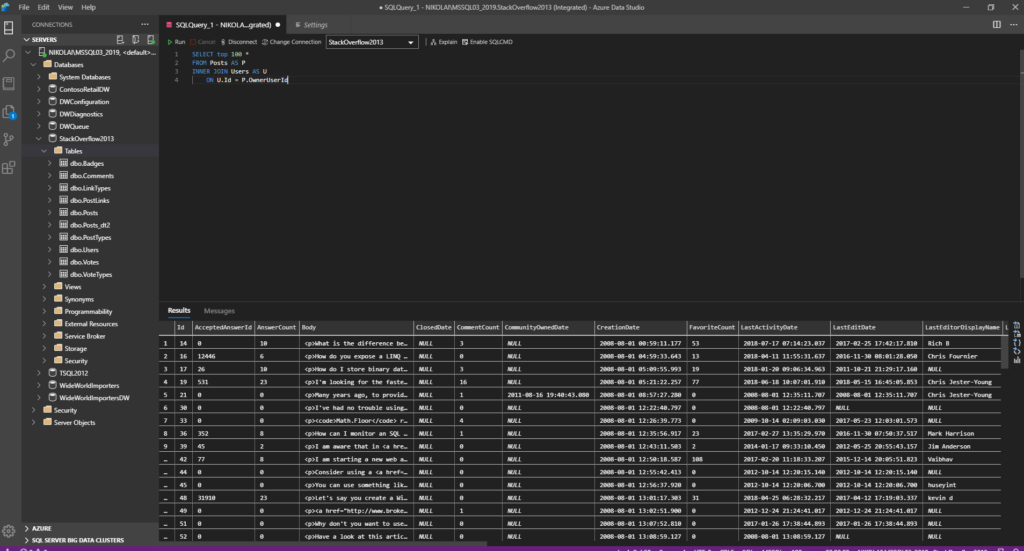
Task: Select the Server Objects folder
Action: click(74, 423)
